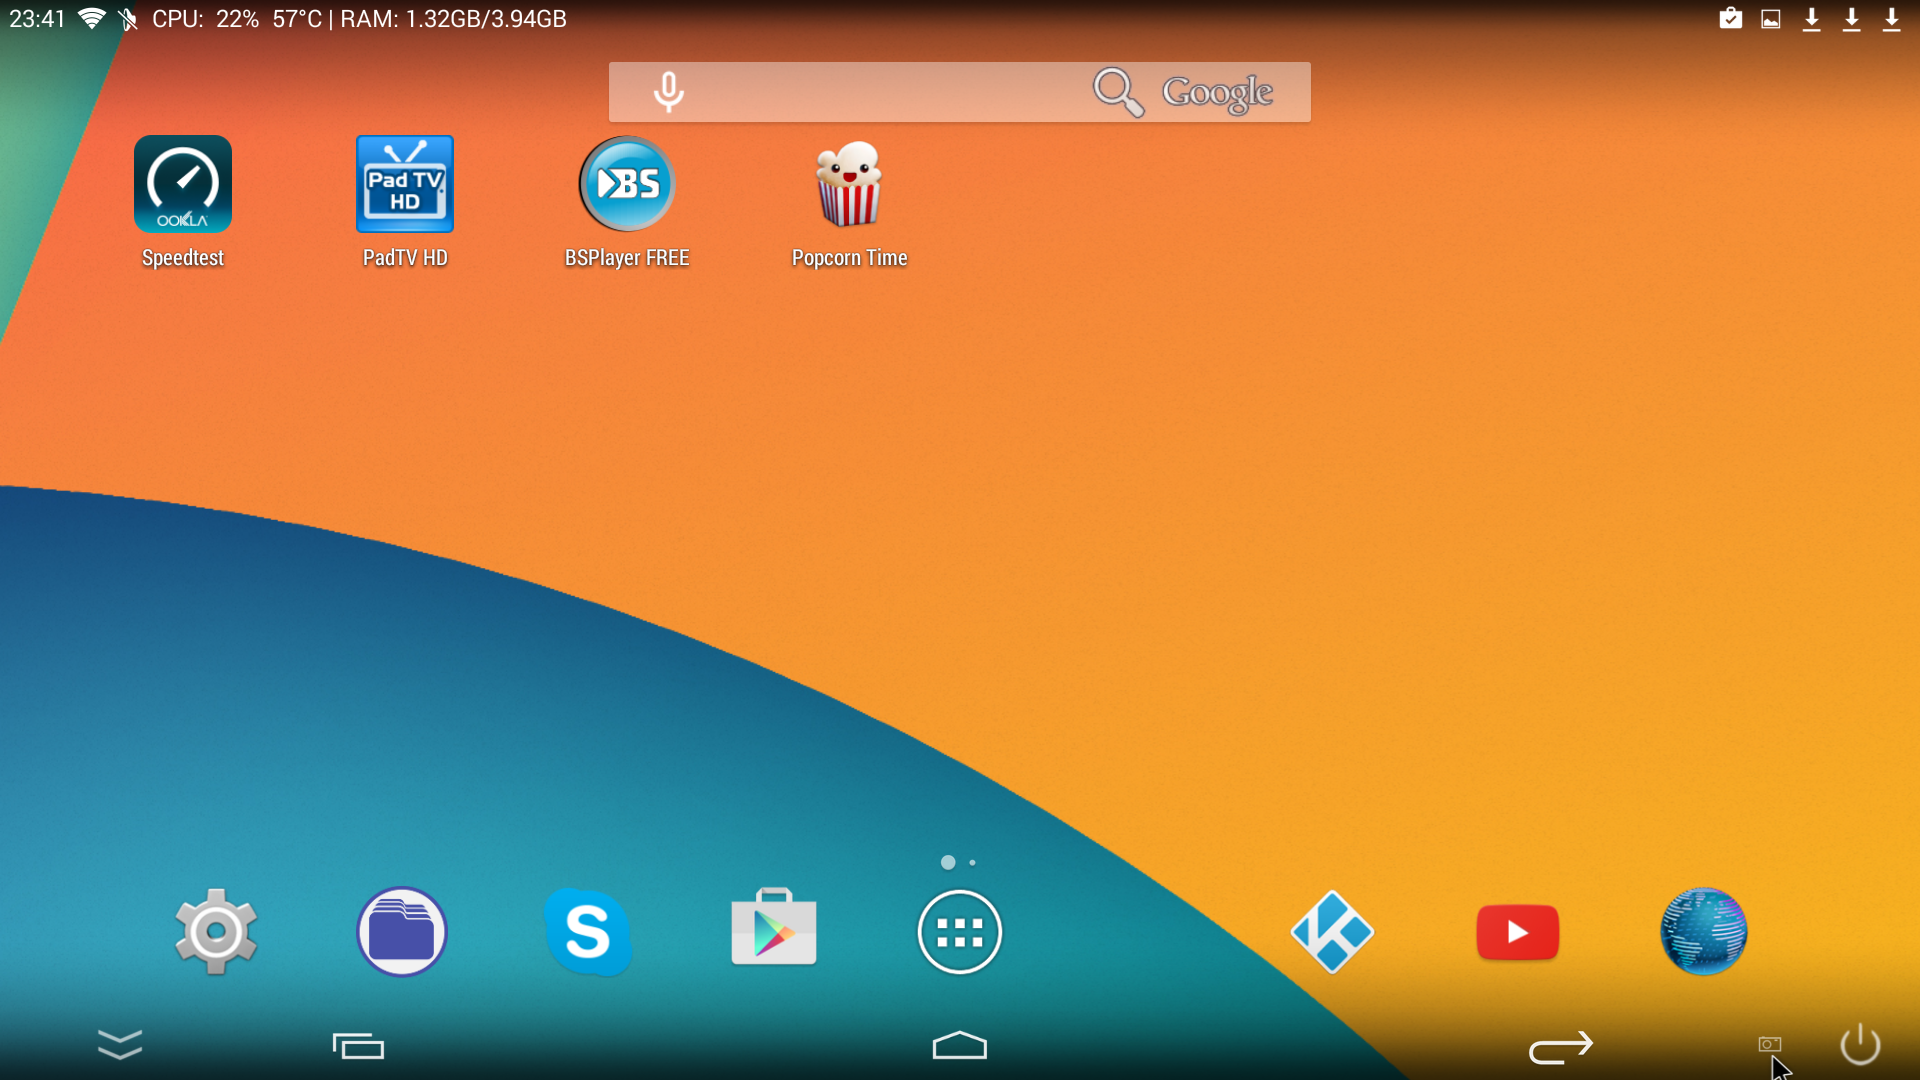Collapse the navigation bar with the chevron
Image resolution: width=1920 pixels, height=1080 pixels.
point(119,1044)
